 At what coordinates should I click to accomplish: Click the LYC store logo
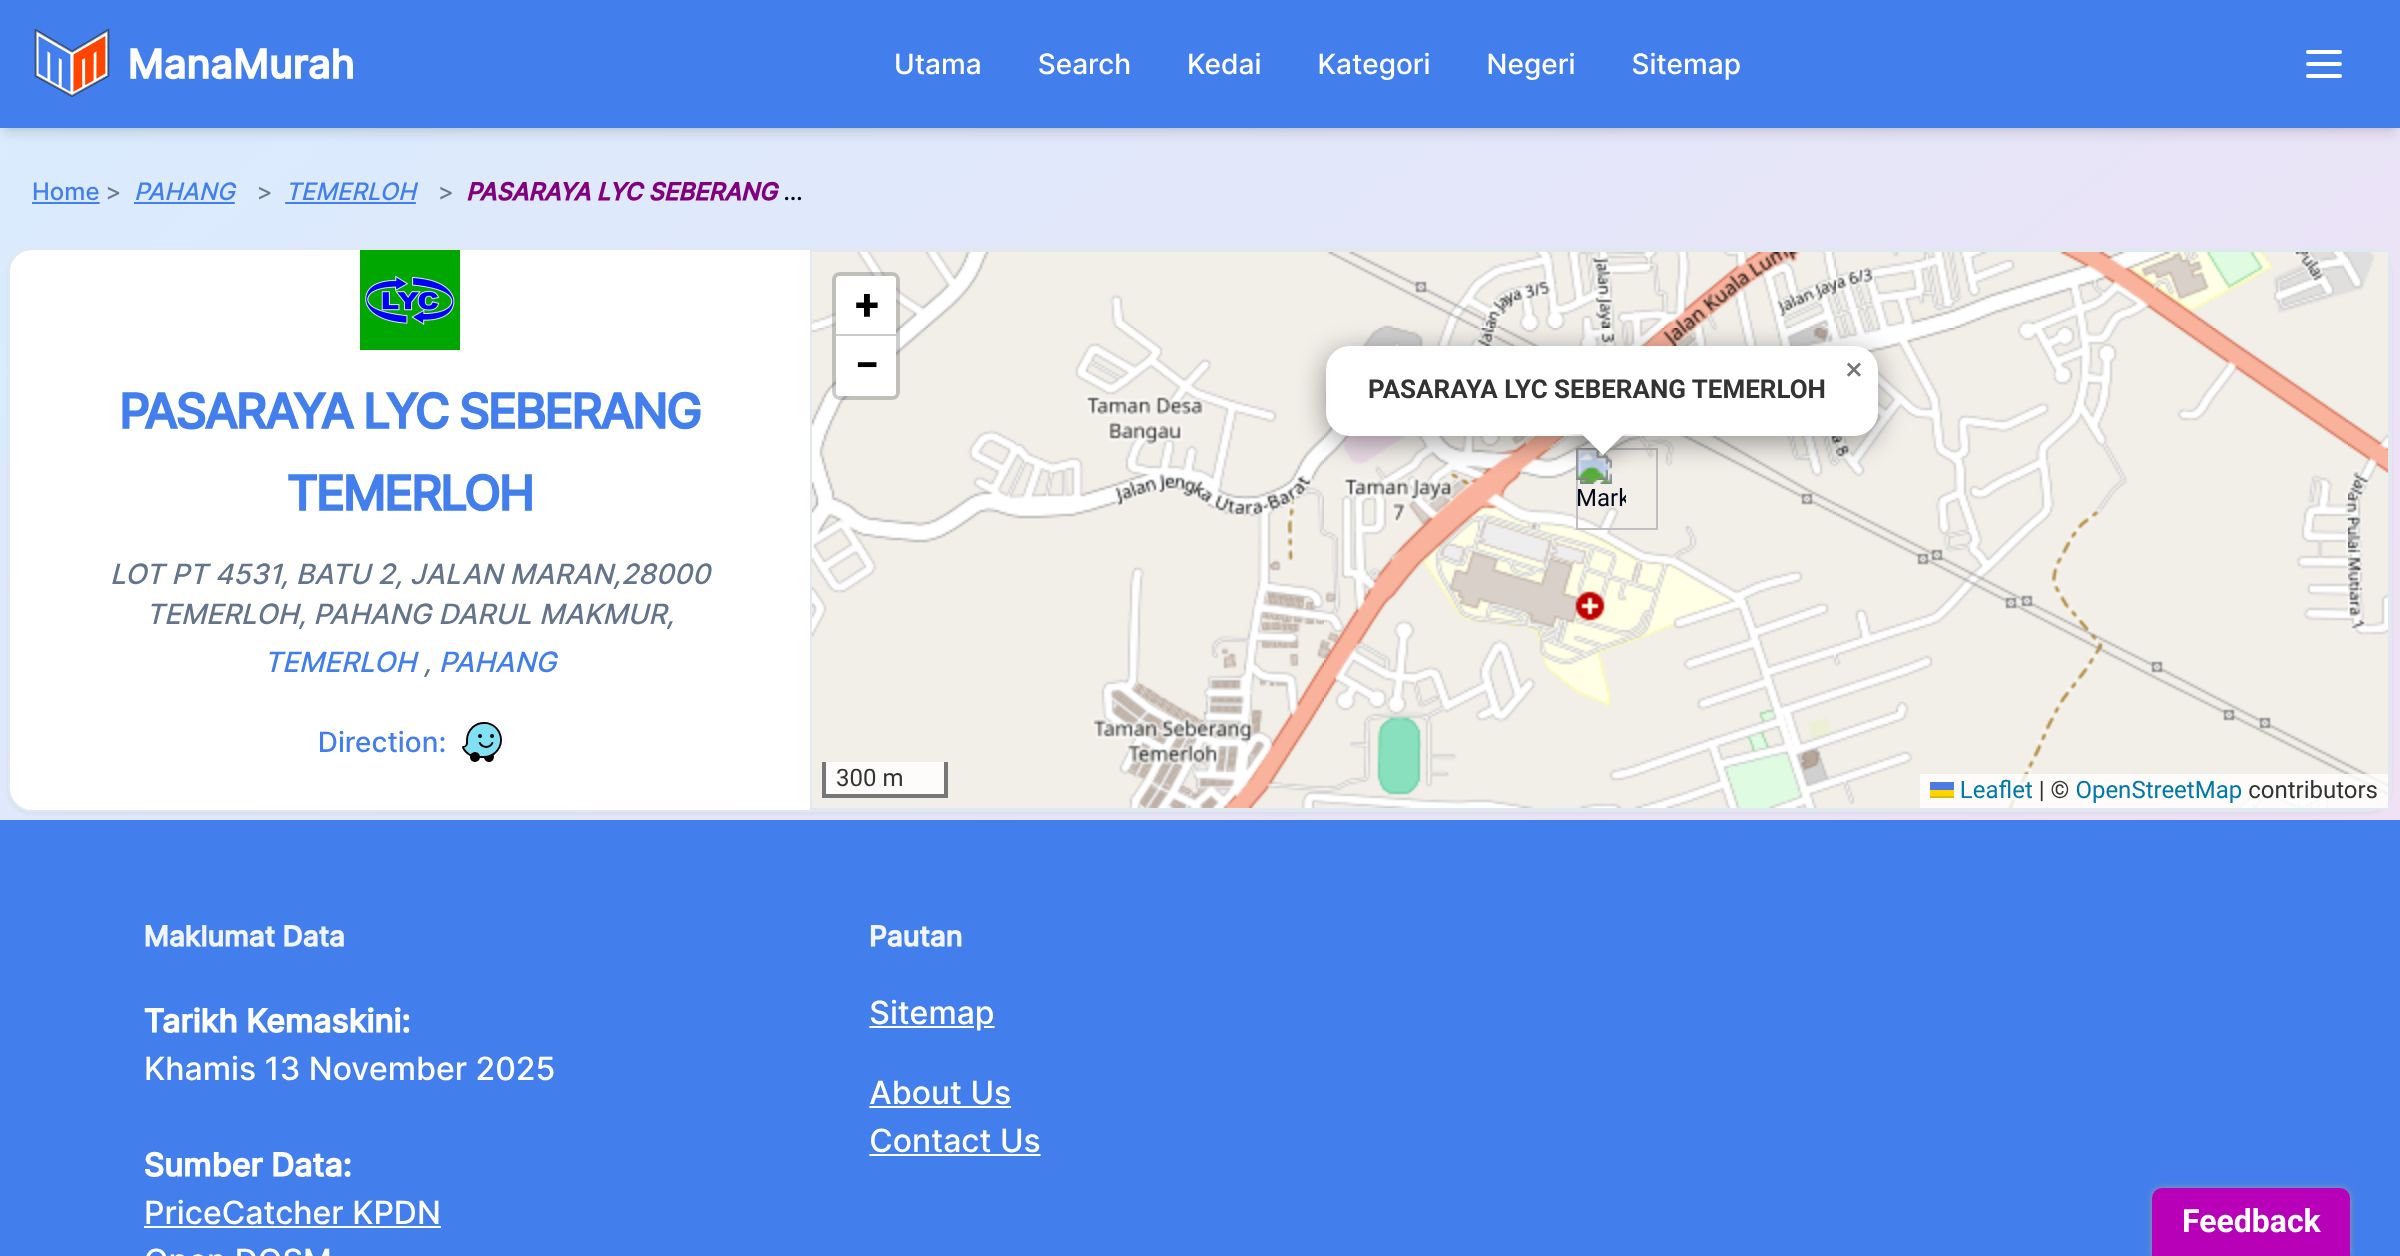[410, 300]
